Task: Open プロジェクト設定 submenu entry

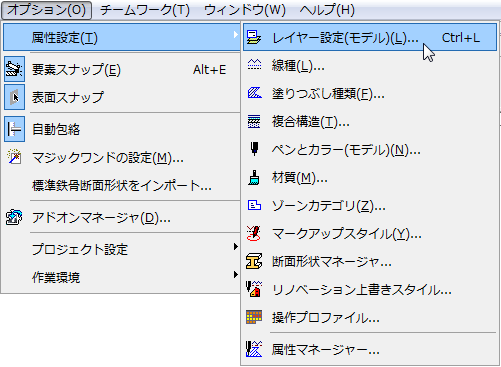Action: point(121,249)
